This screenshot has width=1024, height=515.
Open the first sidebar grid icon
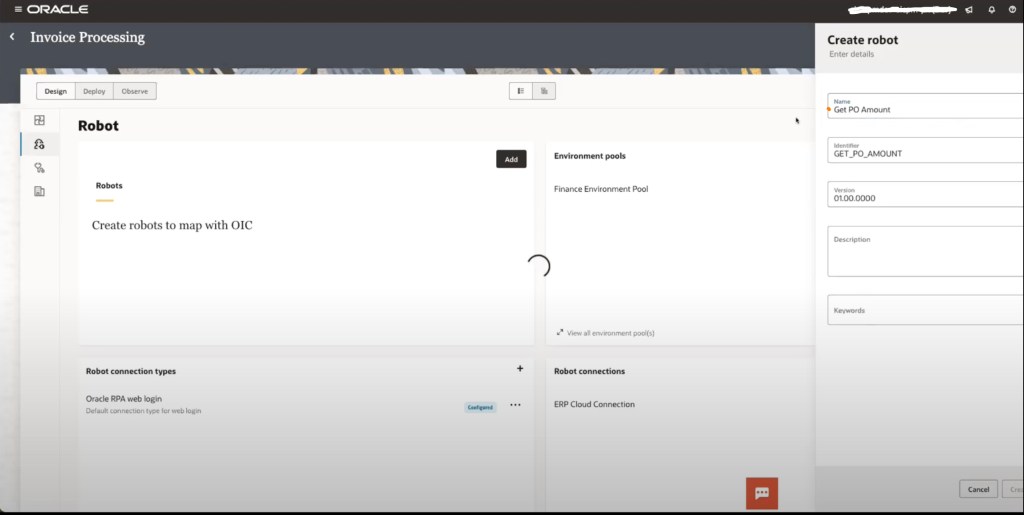pos(39,120)
